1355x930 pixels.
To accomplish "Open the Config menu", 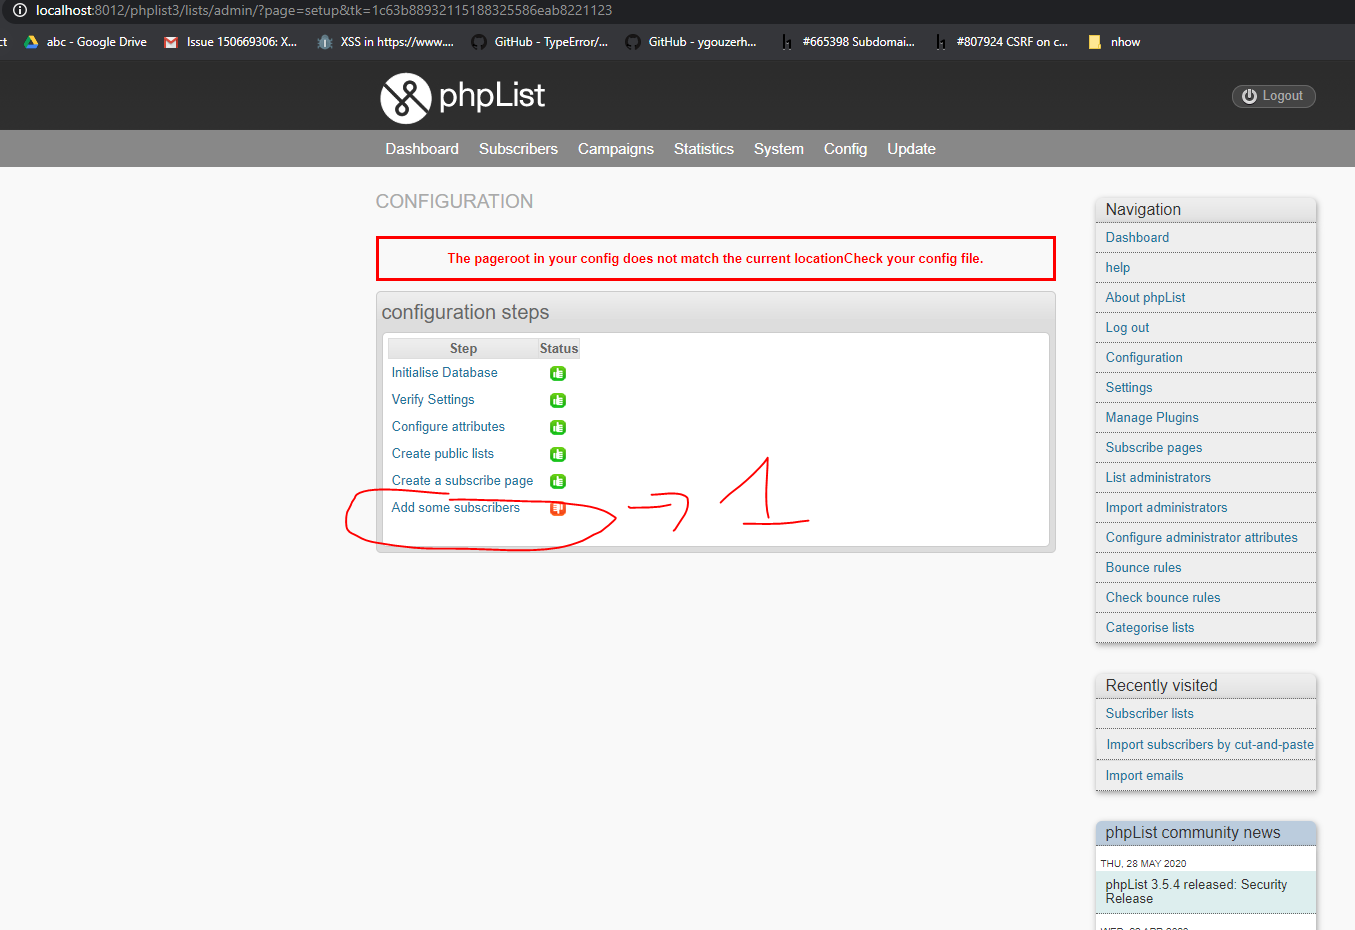I will coord(845,149).
